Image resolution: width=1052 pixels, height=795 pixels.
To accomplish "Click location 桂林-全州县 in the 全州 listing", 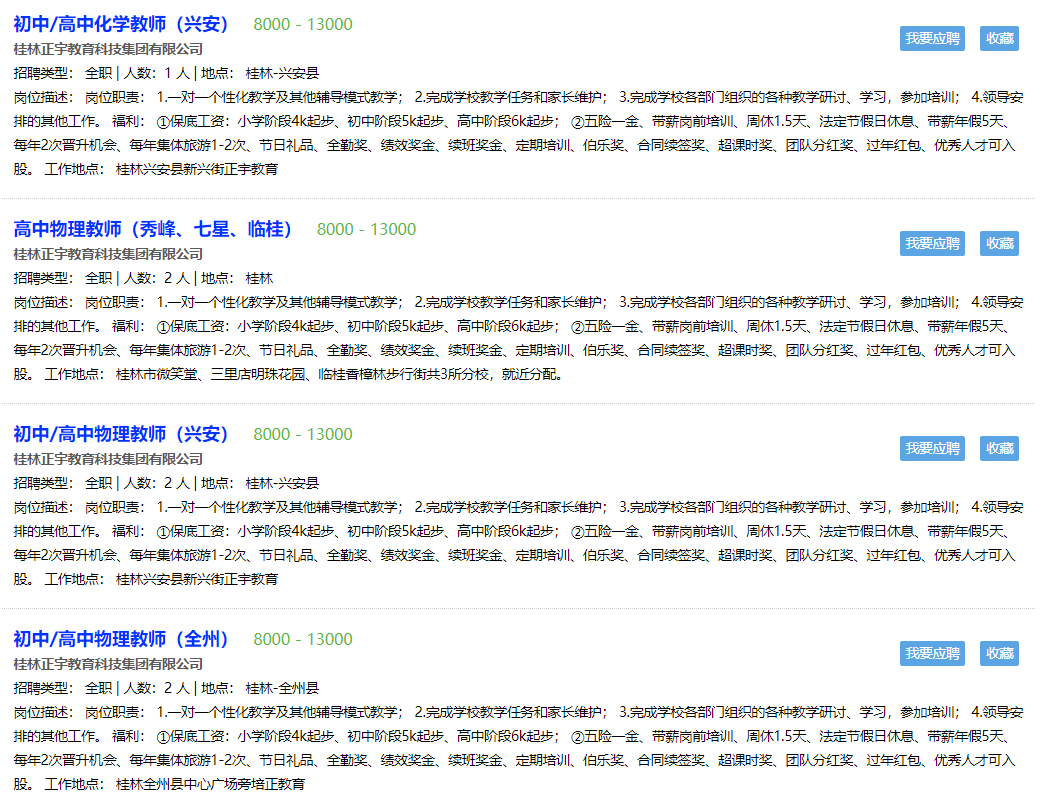I will (282, 688).
